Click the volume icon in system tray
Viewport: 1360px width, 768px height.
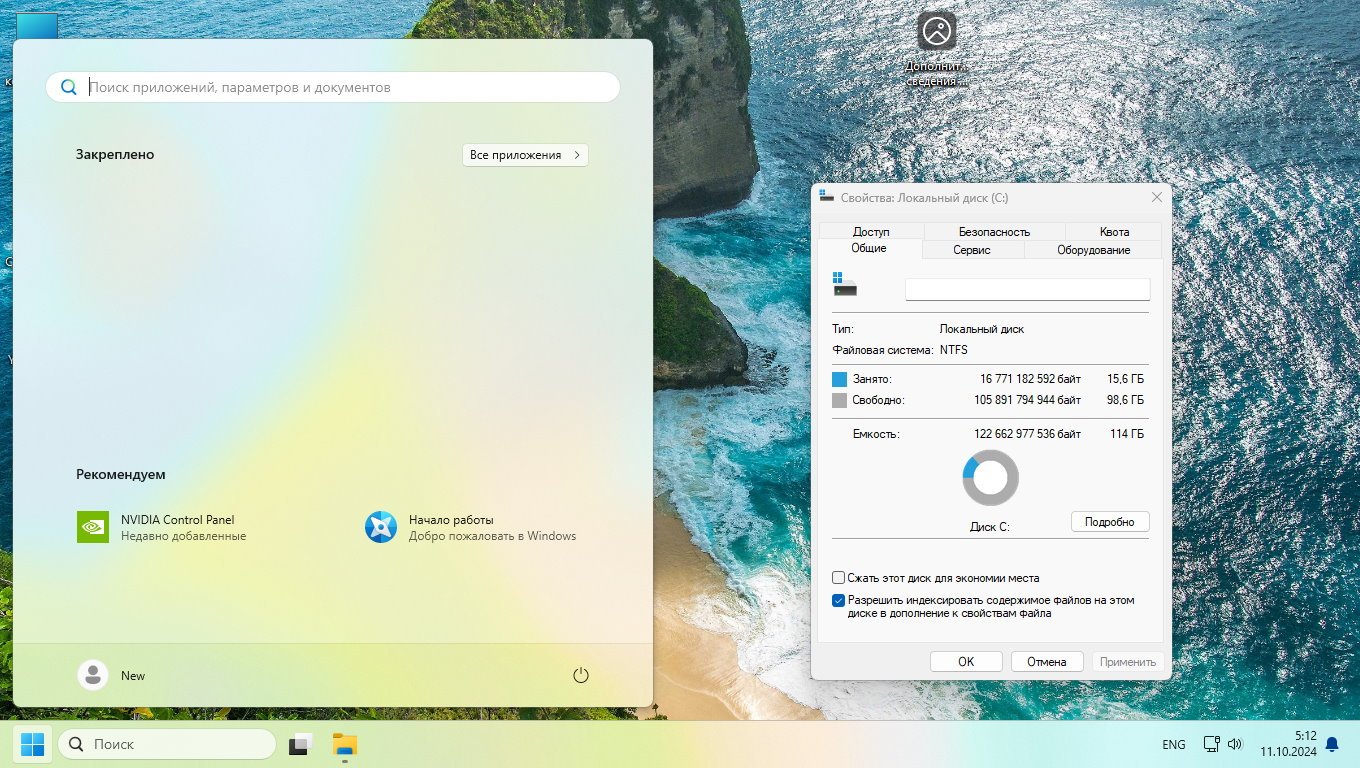coord(1235,744)
